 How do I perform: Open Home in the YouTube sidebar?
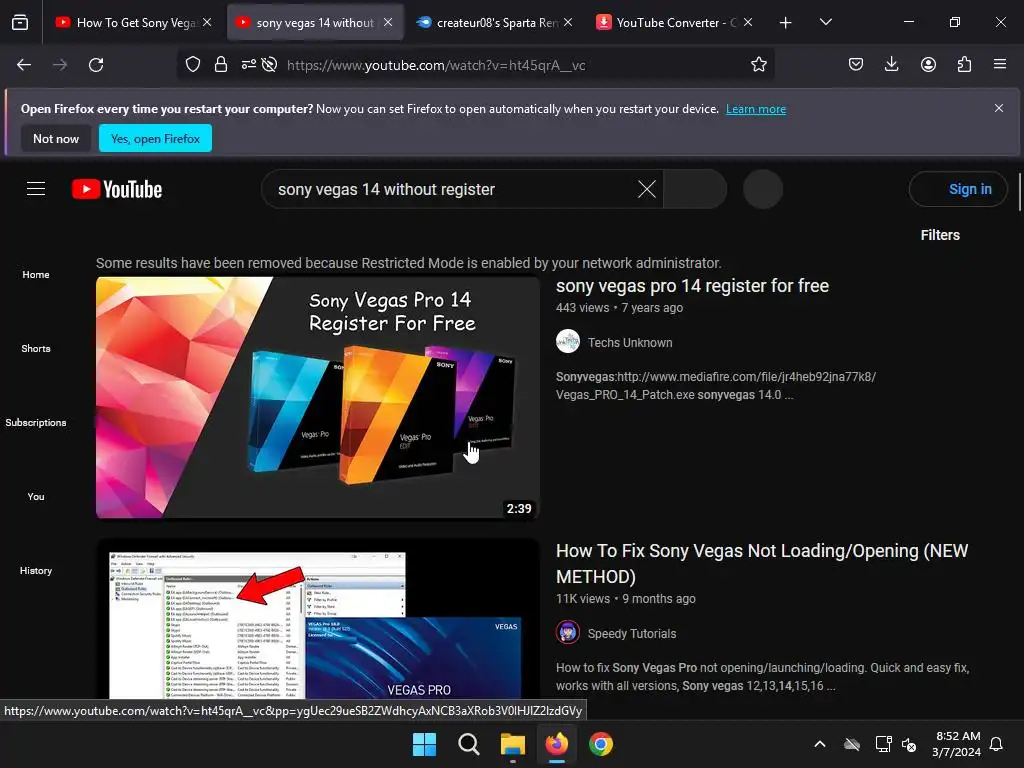click(x=36, y=274)
